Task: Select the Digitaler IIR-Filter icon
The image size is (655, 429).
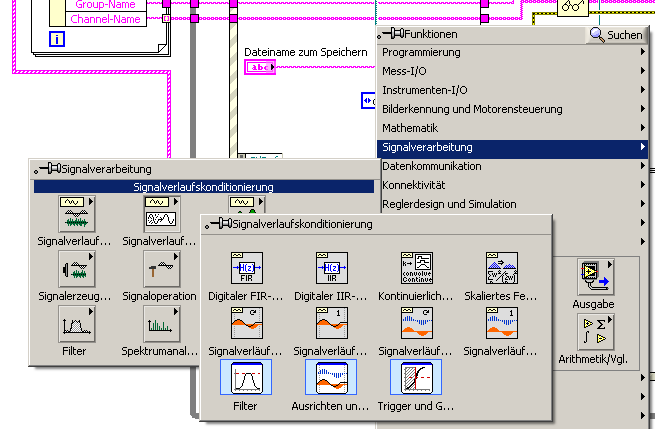Action: point(332,268)
